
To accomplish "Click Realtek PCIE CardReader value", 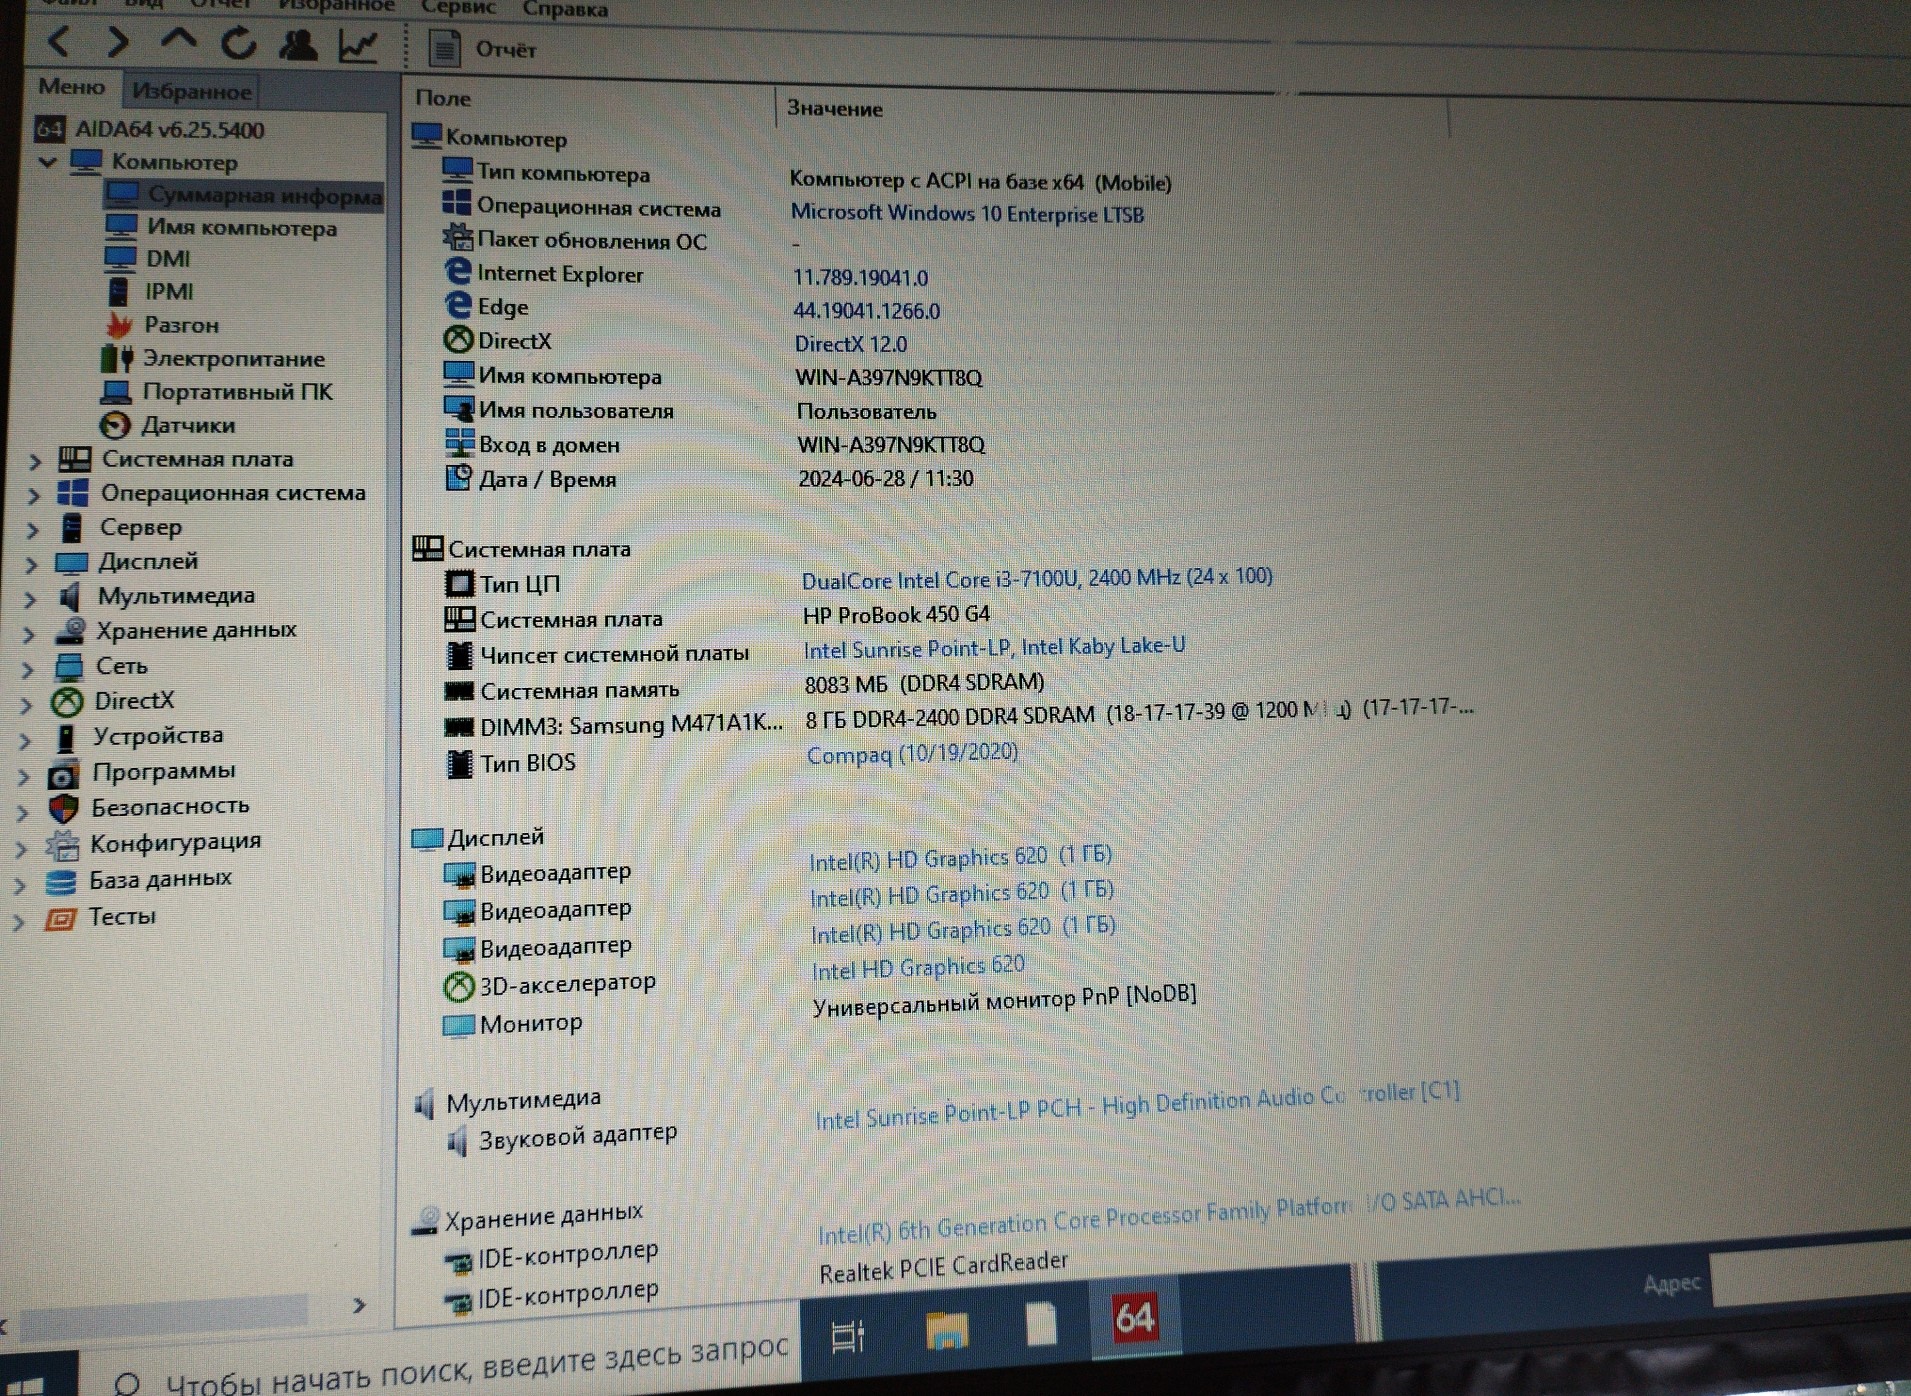I will (943, 1267).
